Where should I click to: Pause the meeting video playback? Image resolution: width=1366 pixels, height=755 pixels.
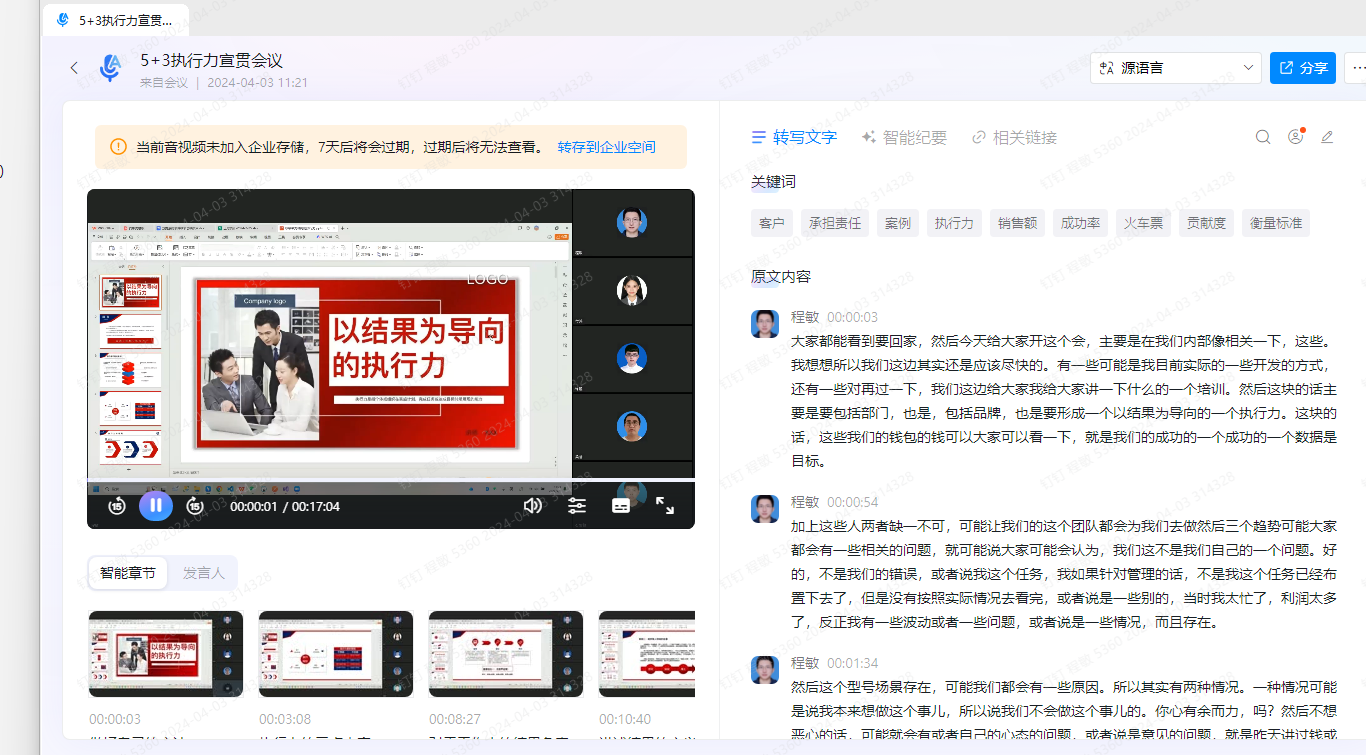pyautogui.click(x=155, y=506)
